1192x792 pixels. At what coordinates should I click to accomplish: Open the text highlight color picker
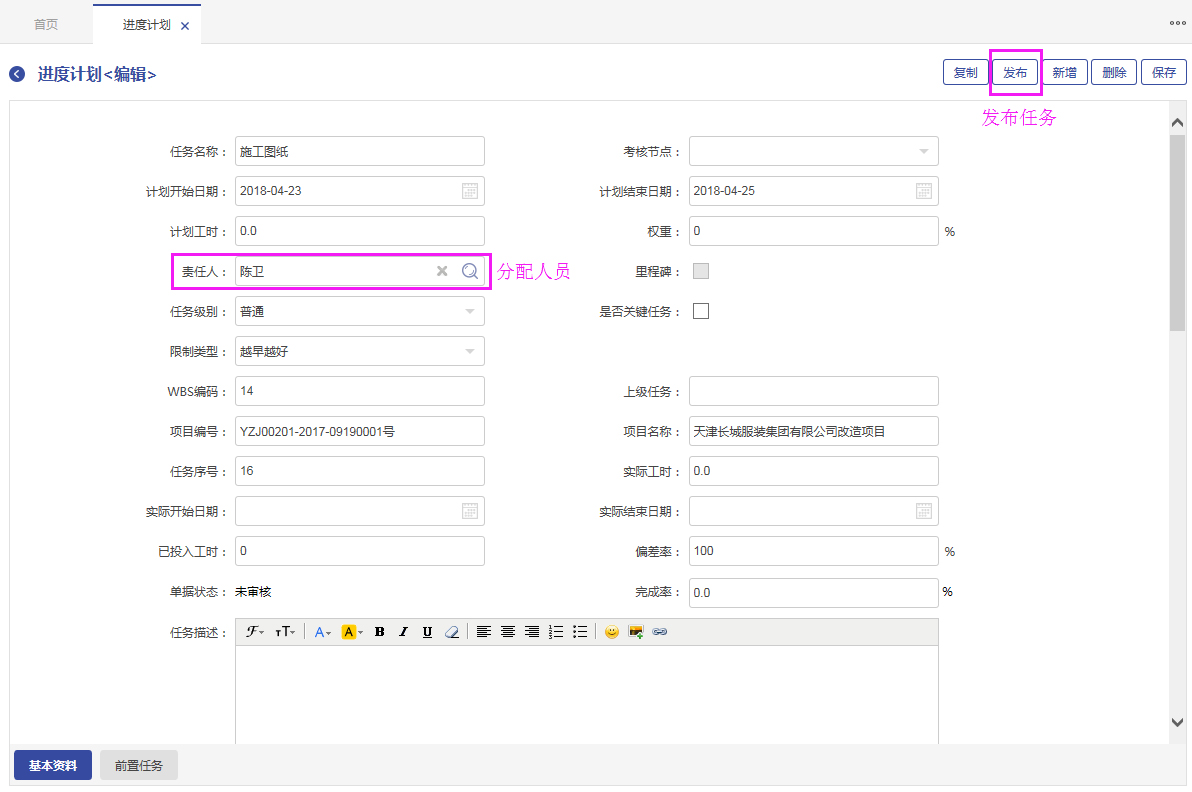[x=352, y=632]
